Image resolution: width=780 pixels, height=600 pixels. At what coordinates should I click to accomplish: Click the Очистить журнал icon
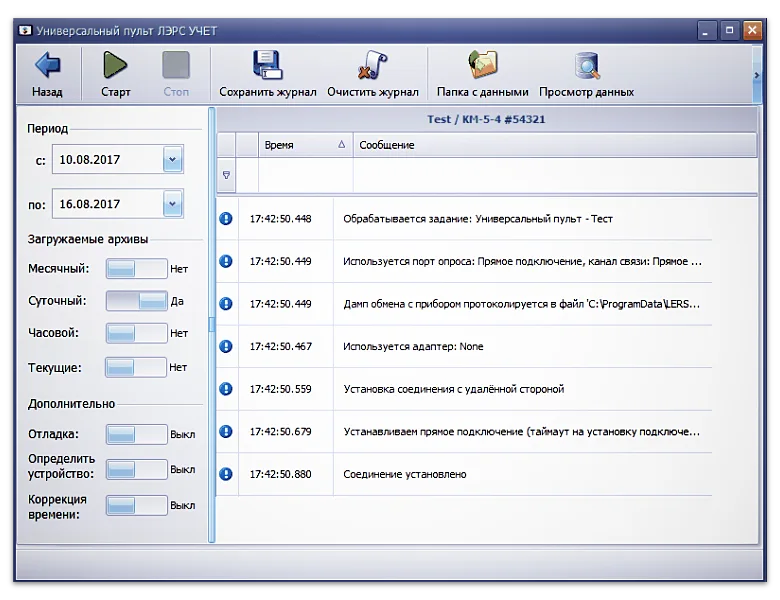click(x=372, y=67)
